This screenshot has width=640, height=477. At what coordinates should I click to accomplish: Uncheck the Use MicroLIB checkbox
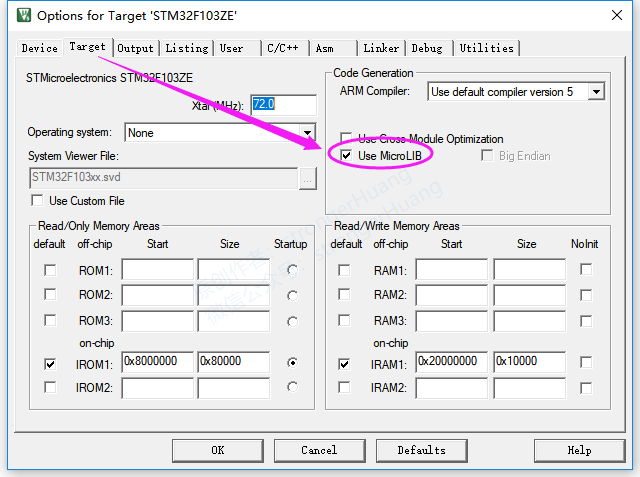point(346,155)
